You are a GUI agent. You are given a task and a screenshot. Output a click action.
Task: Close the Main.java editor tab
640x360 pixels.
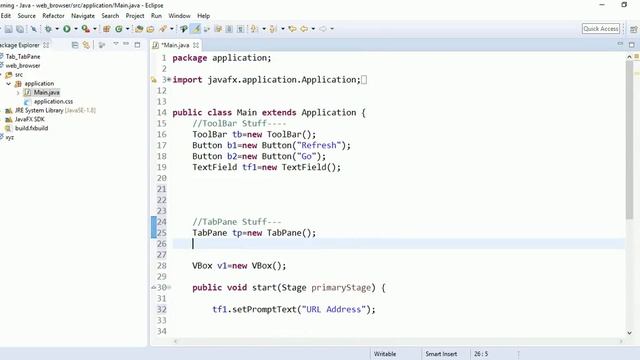click(196, 45)
